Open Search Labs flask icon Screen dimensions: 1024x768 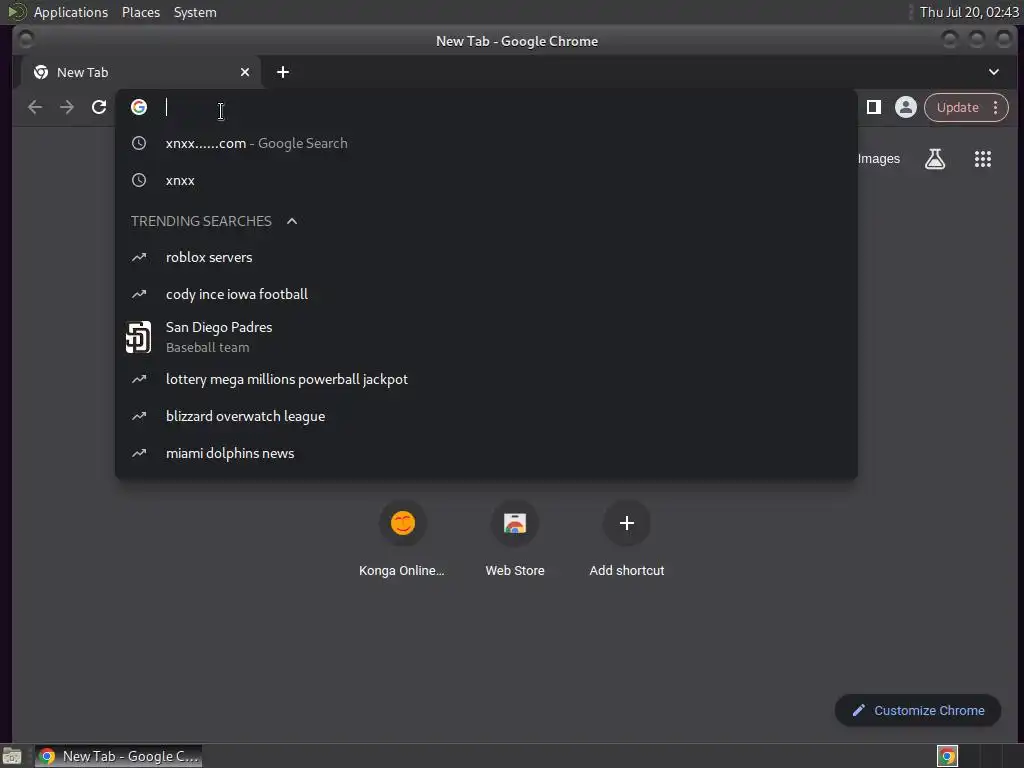coord(935,159)
